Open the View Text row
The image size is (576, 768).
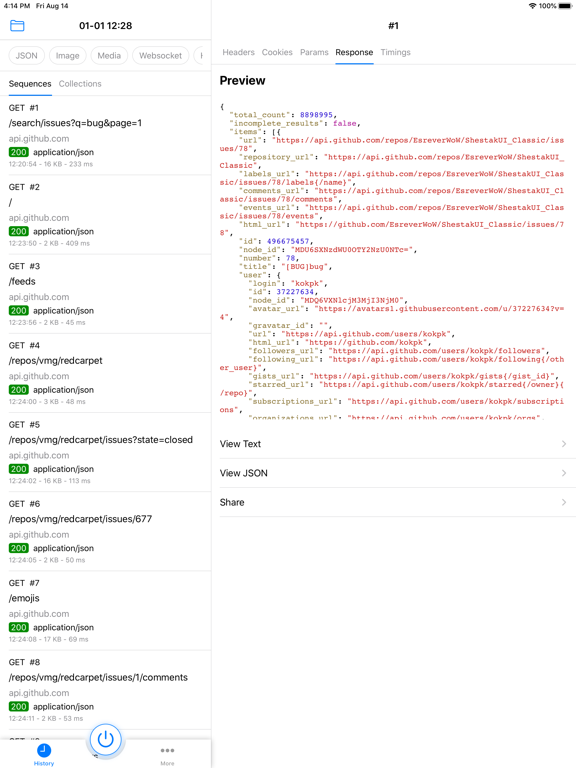coord(394,444)
